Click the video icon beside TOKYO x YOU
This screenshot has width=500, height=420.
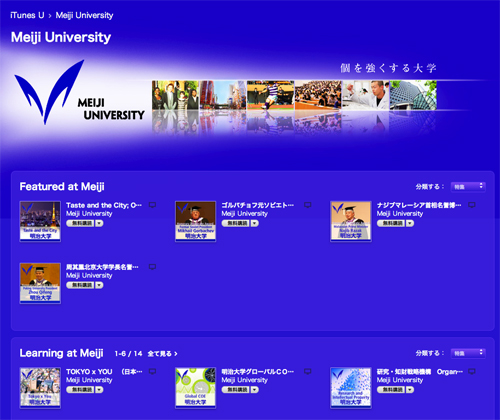click(x=152, y=371)
